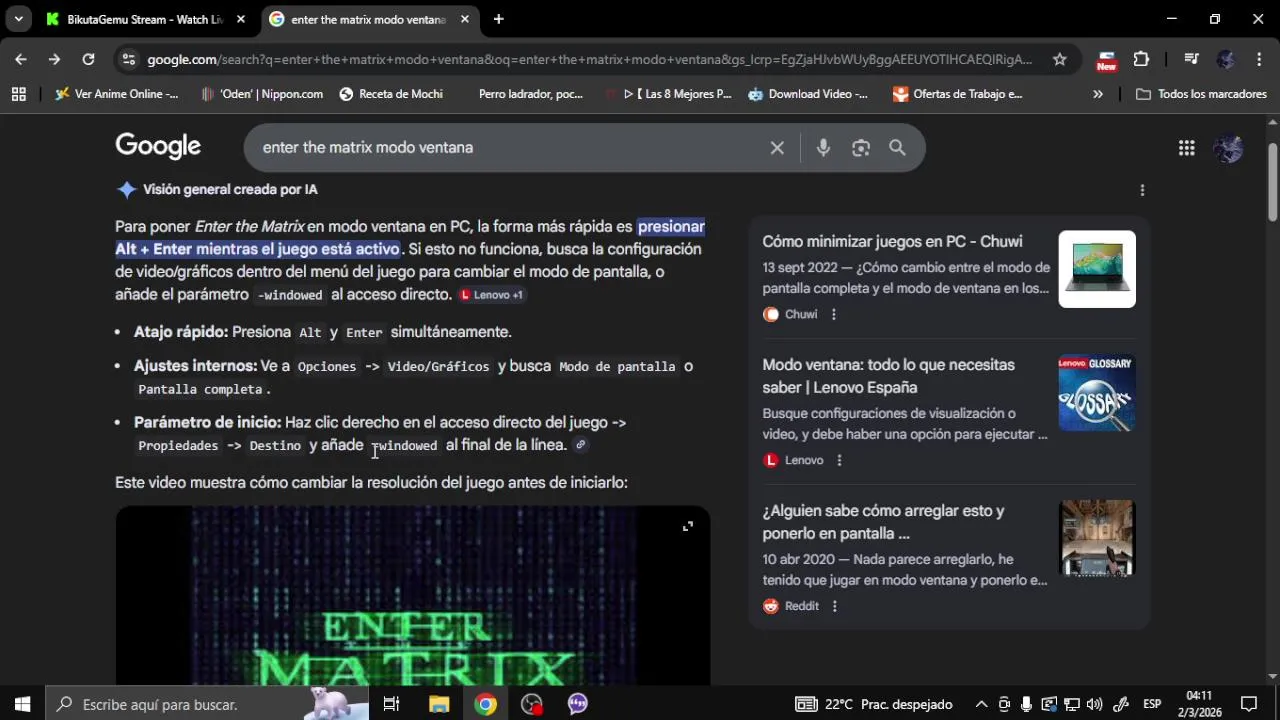The height and width of the screenshot is (720, 1280).
Task: Open Lenovo result three-dot menu
Action: click(839, 460)
